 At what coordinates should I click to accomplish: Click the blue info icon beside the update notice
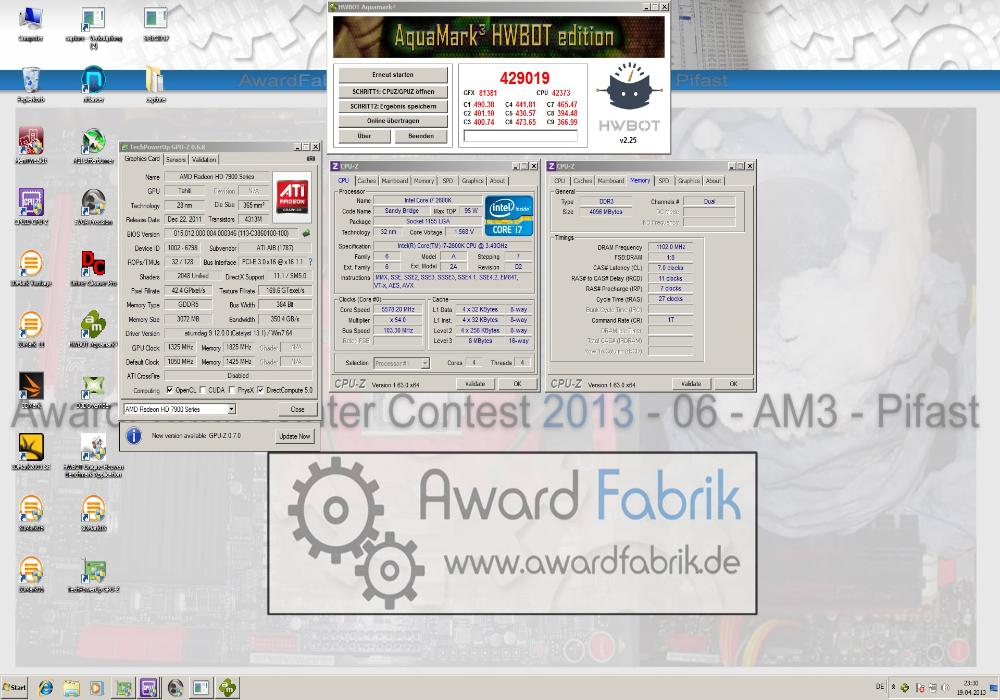(134, 435)
